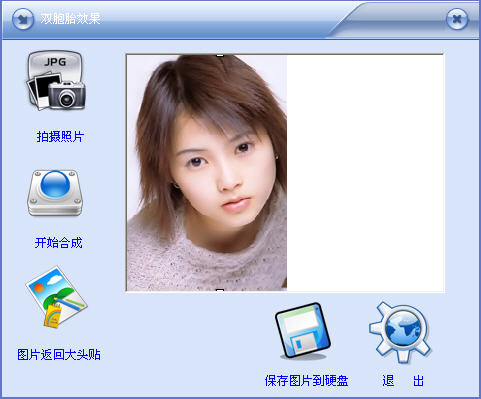
Task: Click the 出 character of exit label
Action: [x=418, y=381]
